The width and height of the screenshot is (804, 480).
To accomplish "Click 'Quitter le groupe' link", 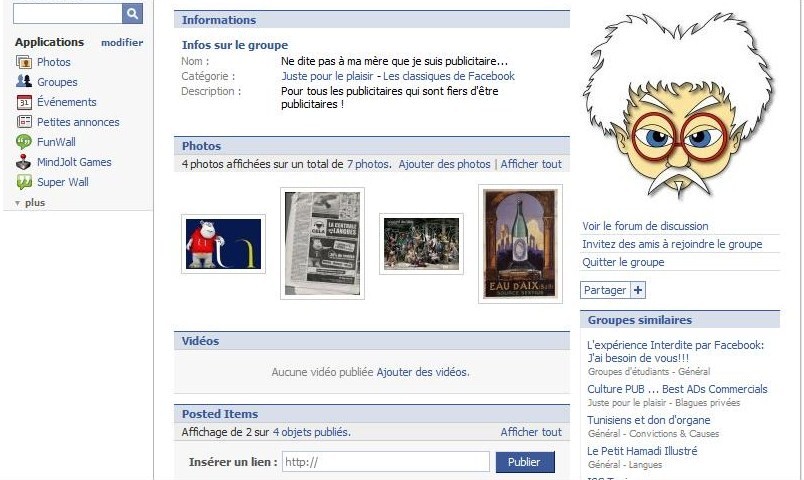I will coord(623,262).
